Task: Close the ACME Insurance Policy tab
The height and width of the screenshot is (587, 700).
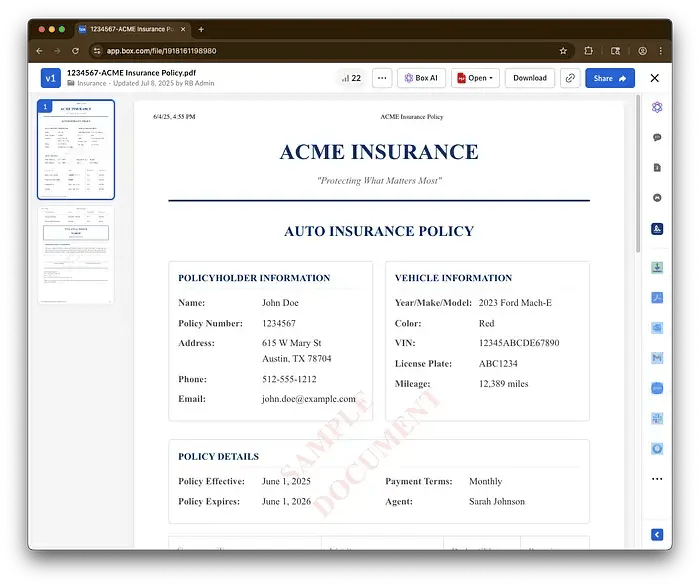Action: point(183,29)
